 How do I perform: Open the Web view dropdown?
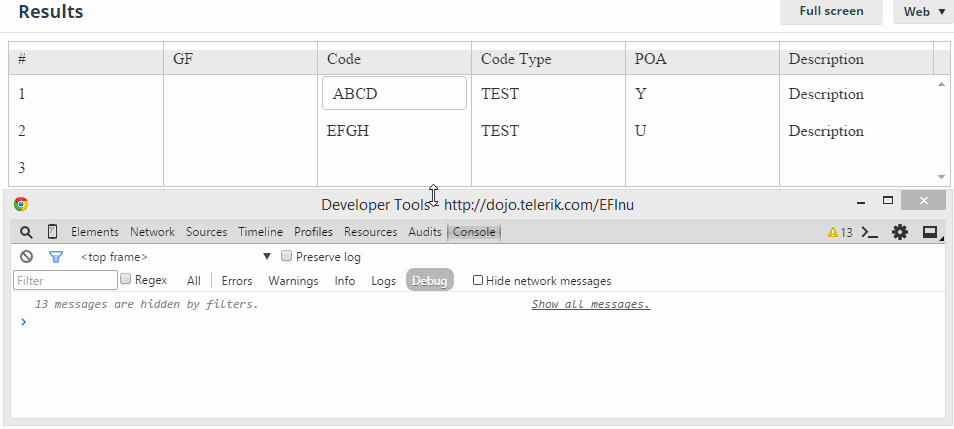[x=923, y=12]
